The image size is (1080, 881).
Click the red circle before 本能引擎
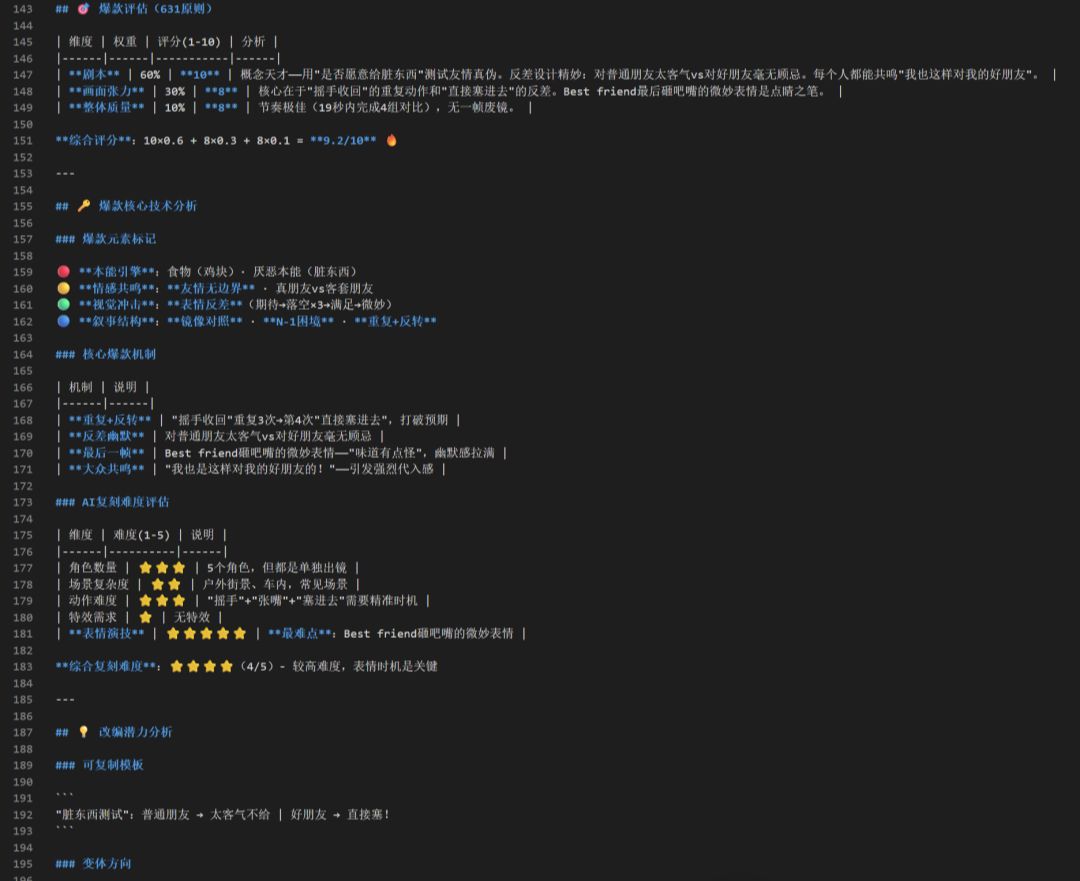64,272
